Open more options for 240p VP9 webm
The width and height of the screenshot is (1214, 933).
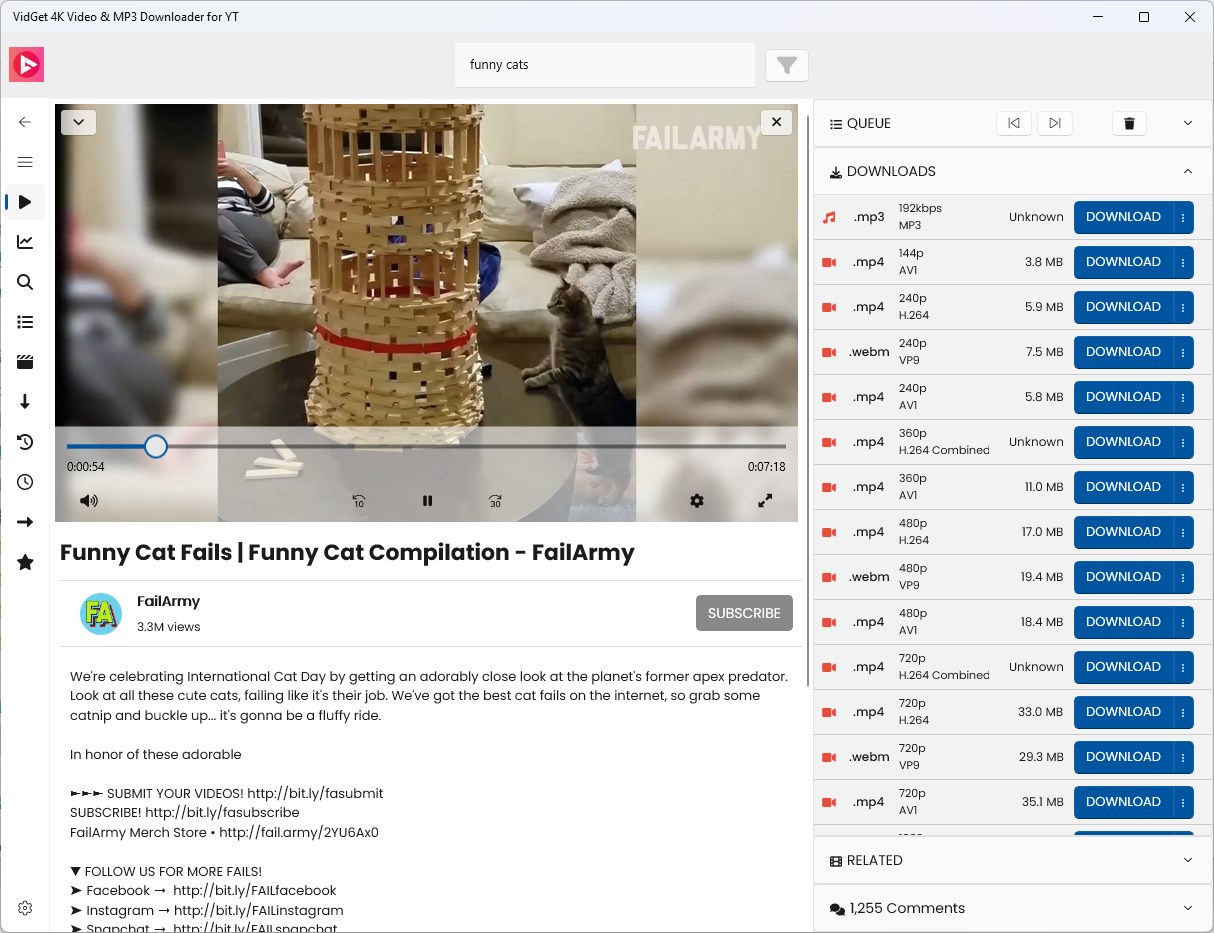tap(1183, 352)
